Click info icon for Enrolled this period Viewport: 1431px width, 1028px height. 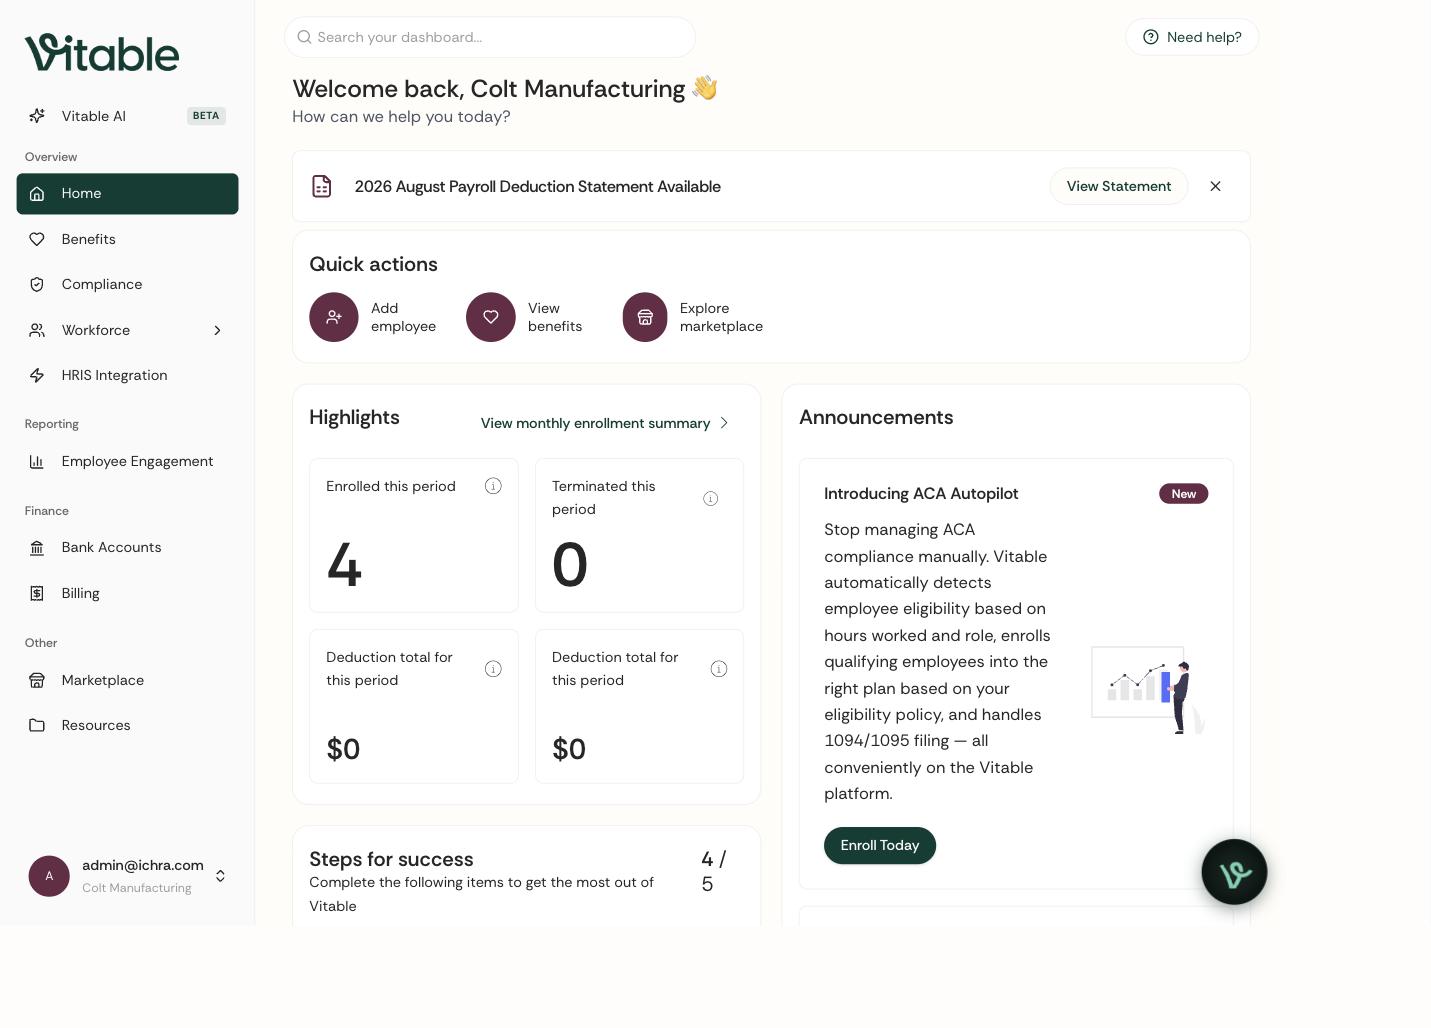tap(493, 486)
